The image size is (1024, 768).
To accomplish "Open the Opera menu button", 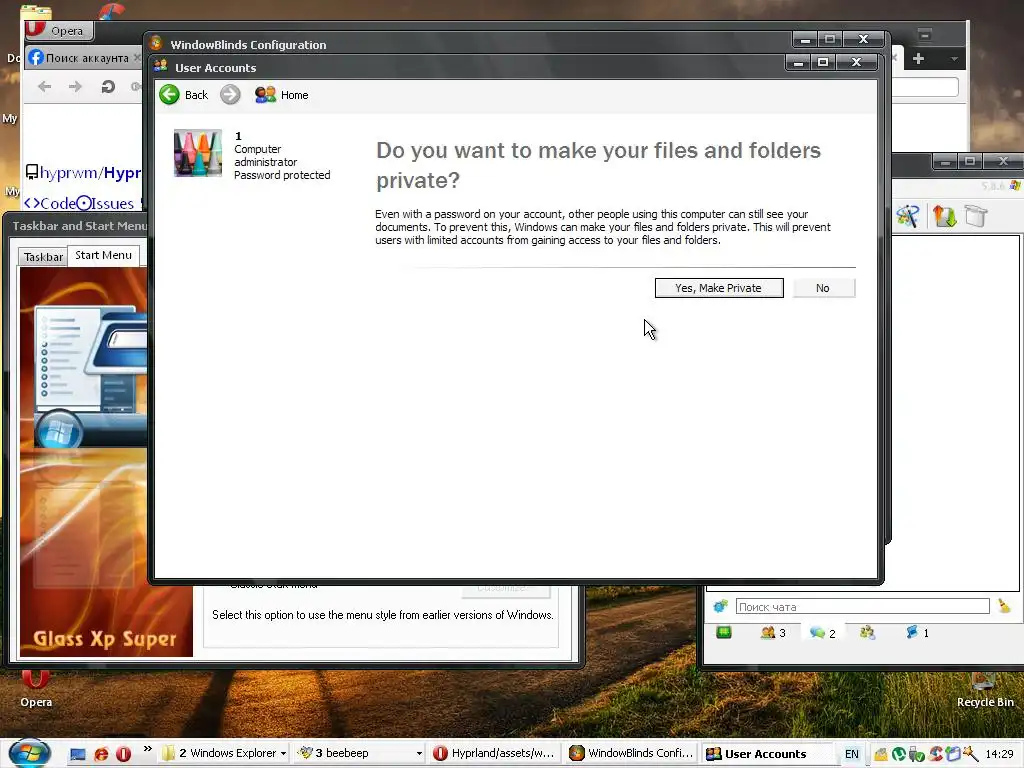I will click(59, 30).
